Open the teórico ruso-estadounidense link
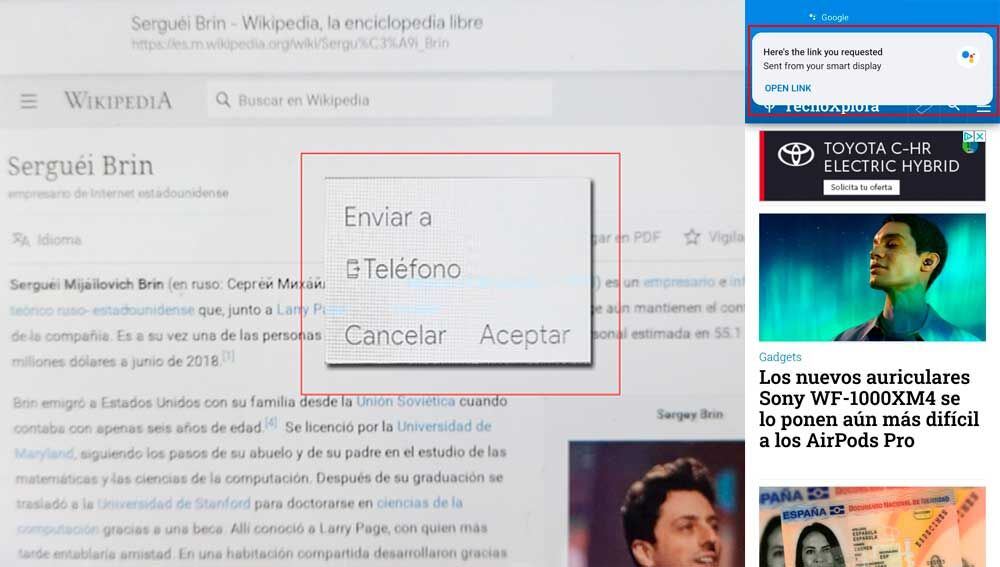1000x567 pixels. coord(102,310)
